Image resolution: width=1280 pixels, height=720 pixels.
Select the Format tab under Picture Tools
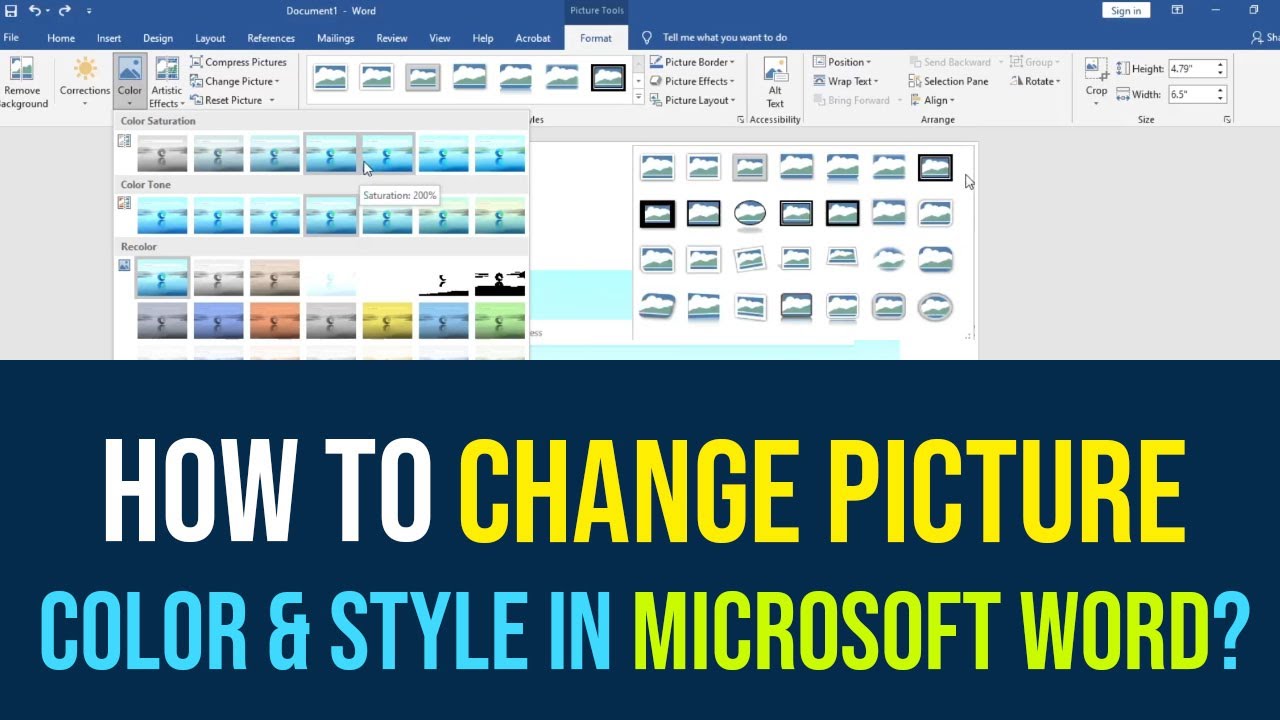point(596,38)
